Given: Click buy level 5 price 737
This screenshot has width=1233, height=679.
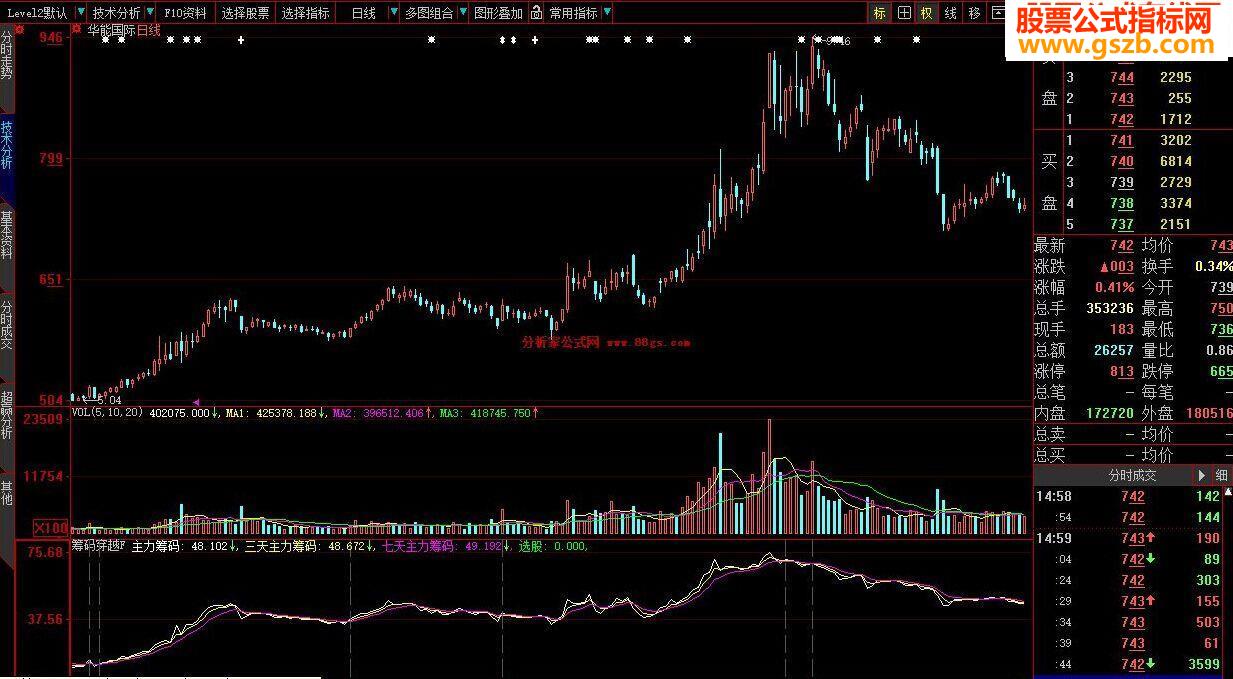Looking at the screenshot, I should 1122,225.
